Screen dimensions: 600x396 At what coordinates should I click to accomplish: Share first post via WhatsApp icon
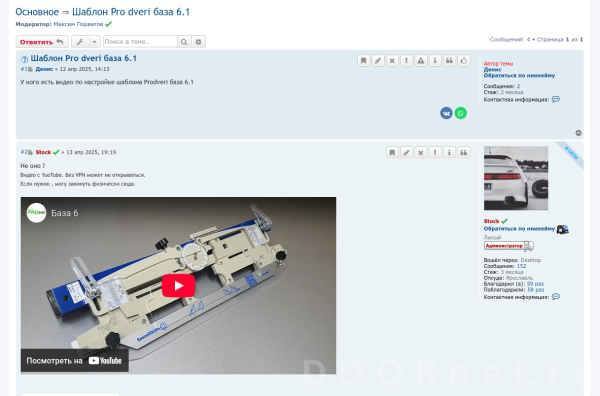point(461,113)
